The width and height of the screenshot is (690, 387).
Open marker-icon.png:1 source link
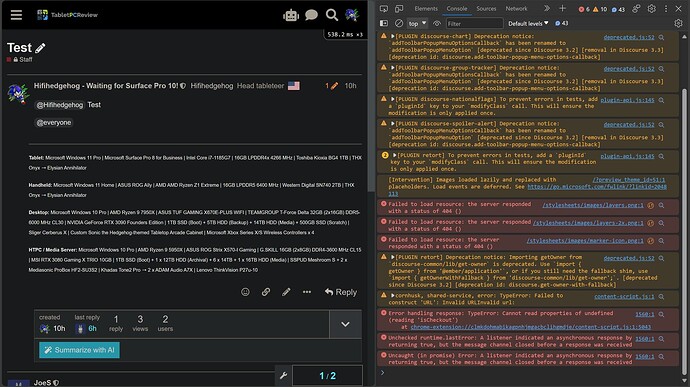585,241
